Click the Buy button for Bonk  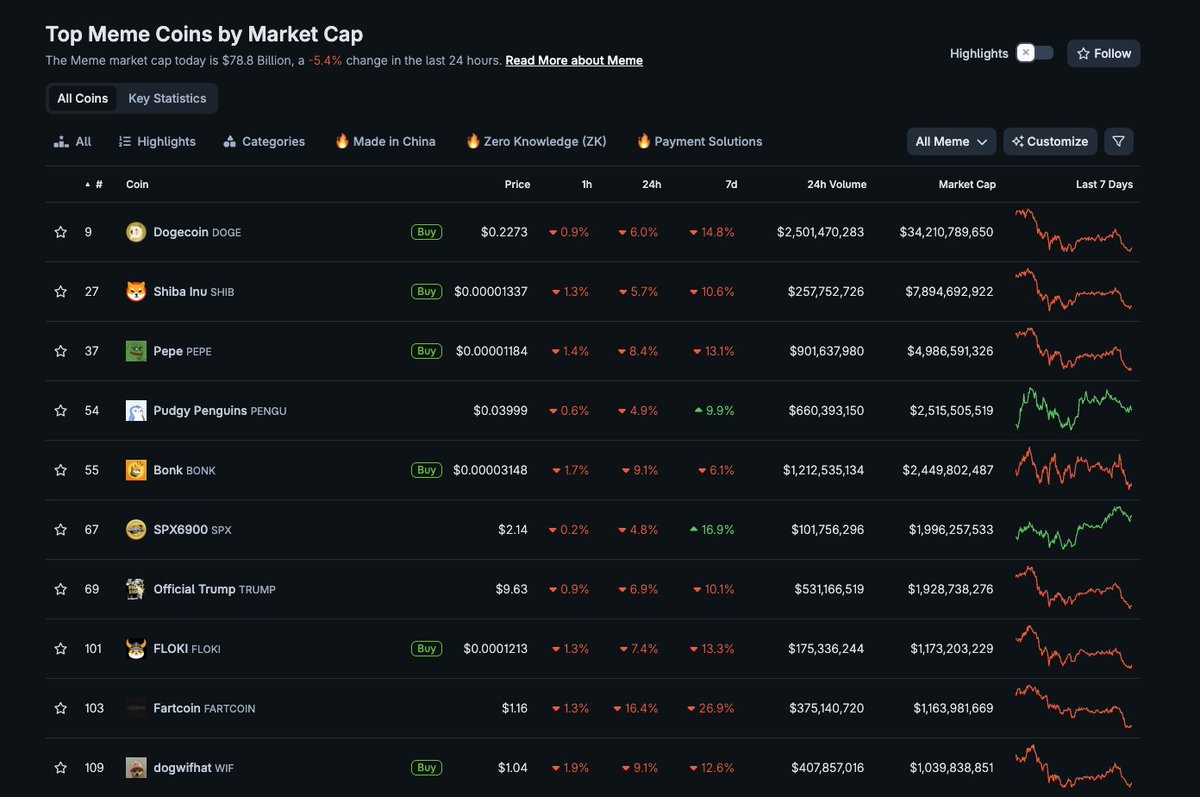(427, 470)
